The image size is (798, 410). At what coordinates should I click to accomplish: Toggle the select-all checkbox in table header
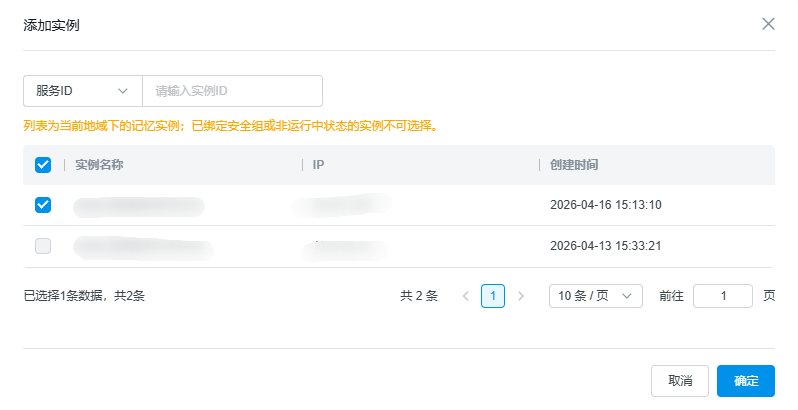(43, 165)
